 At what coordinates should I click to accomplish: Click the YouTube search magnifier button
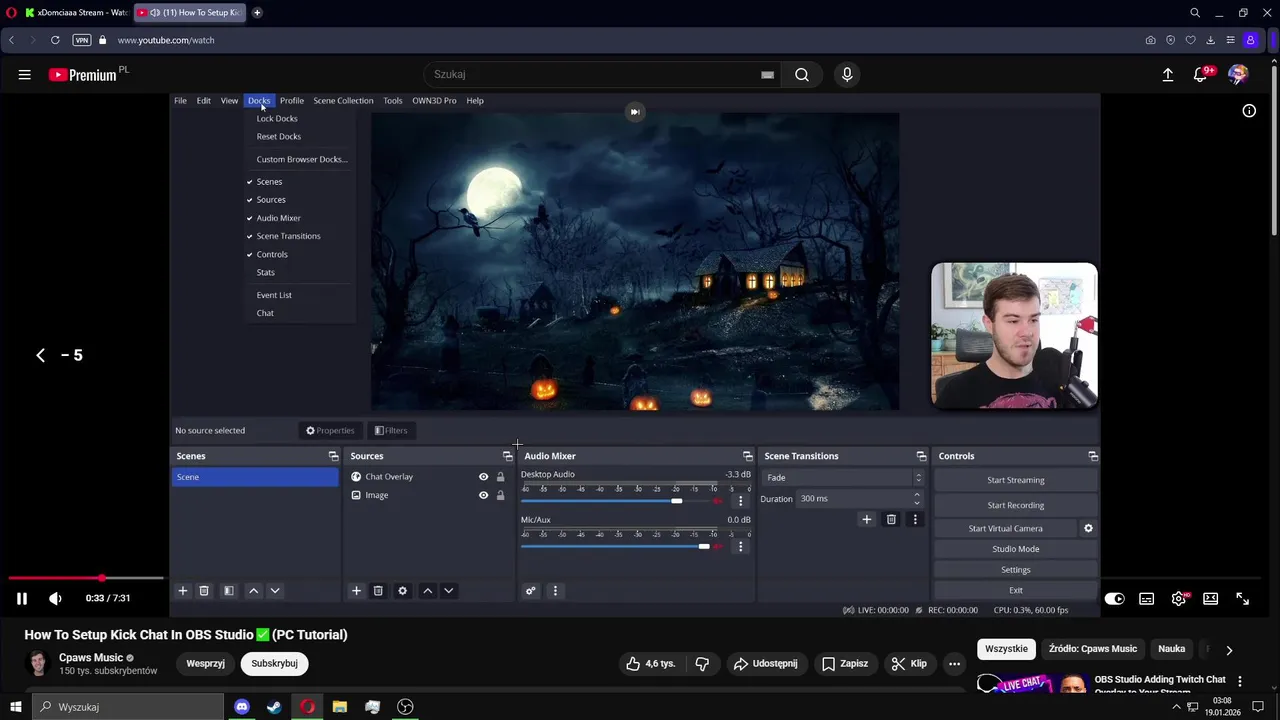pyautogui.click(x=802, y=75)
